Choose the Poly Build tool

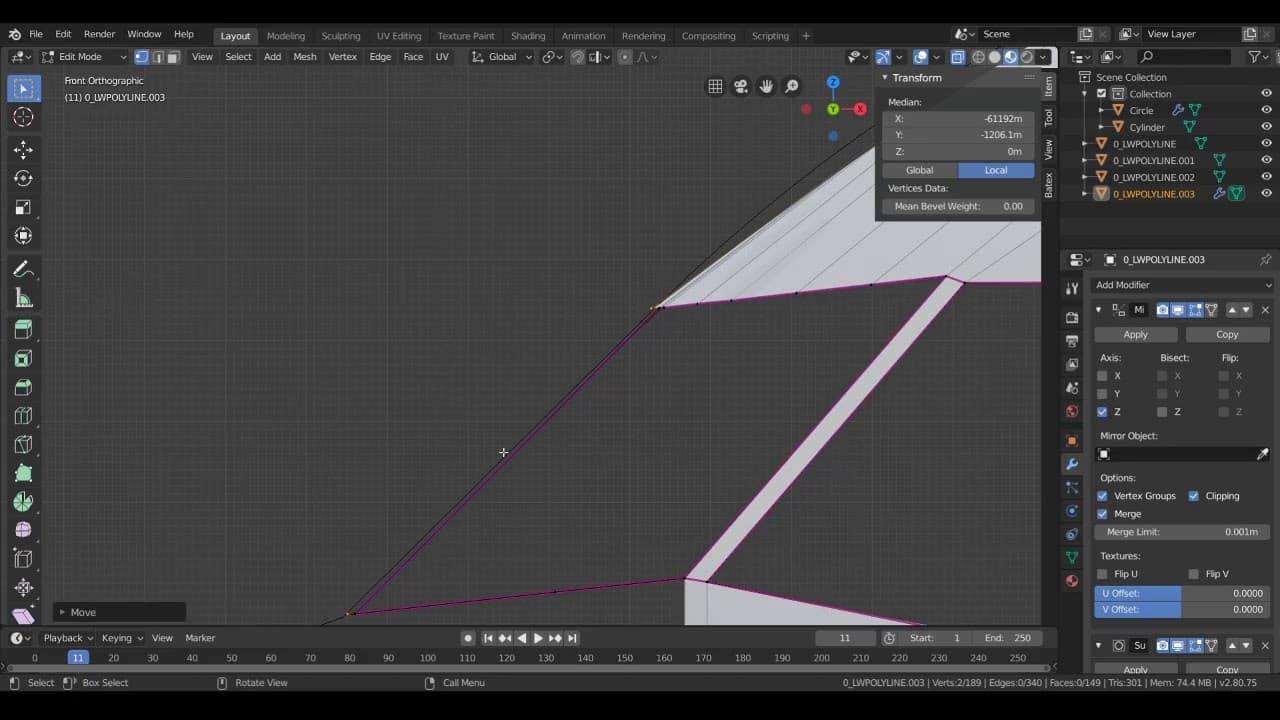pos(23,473)
